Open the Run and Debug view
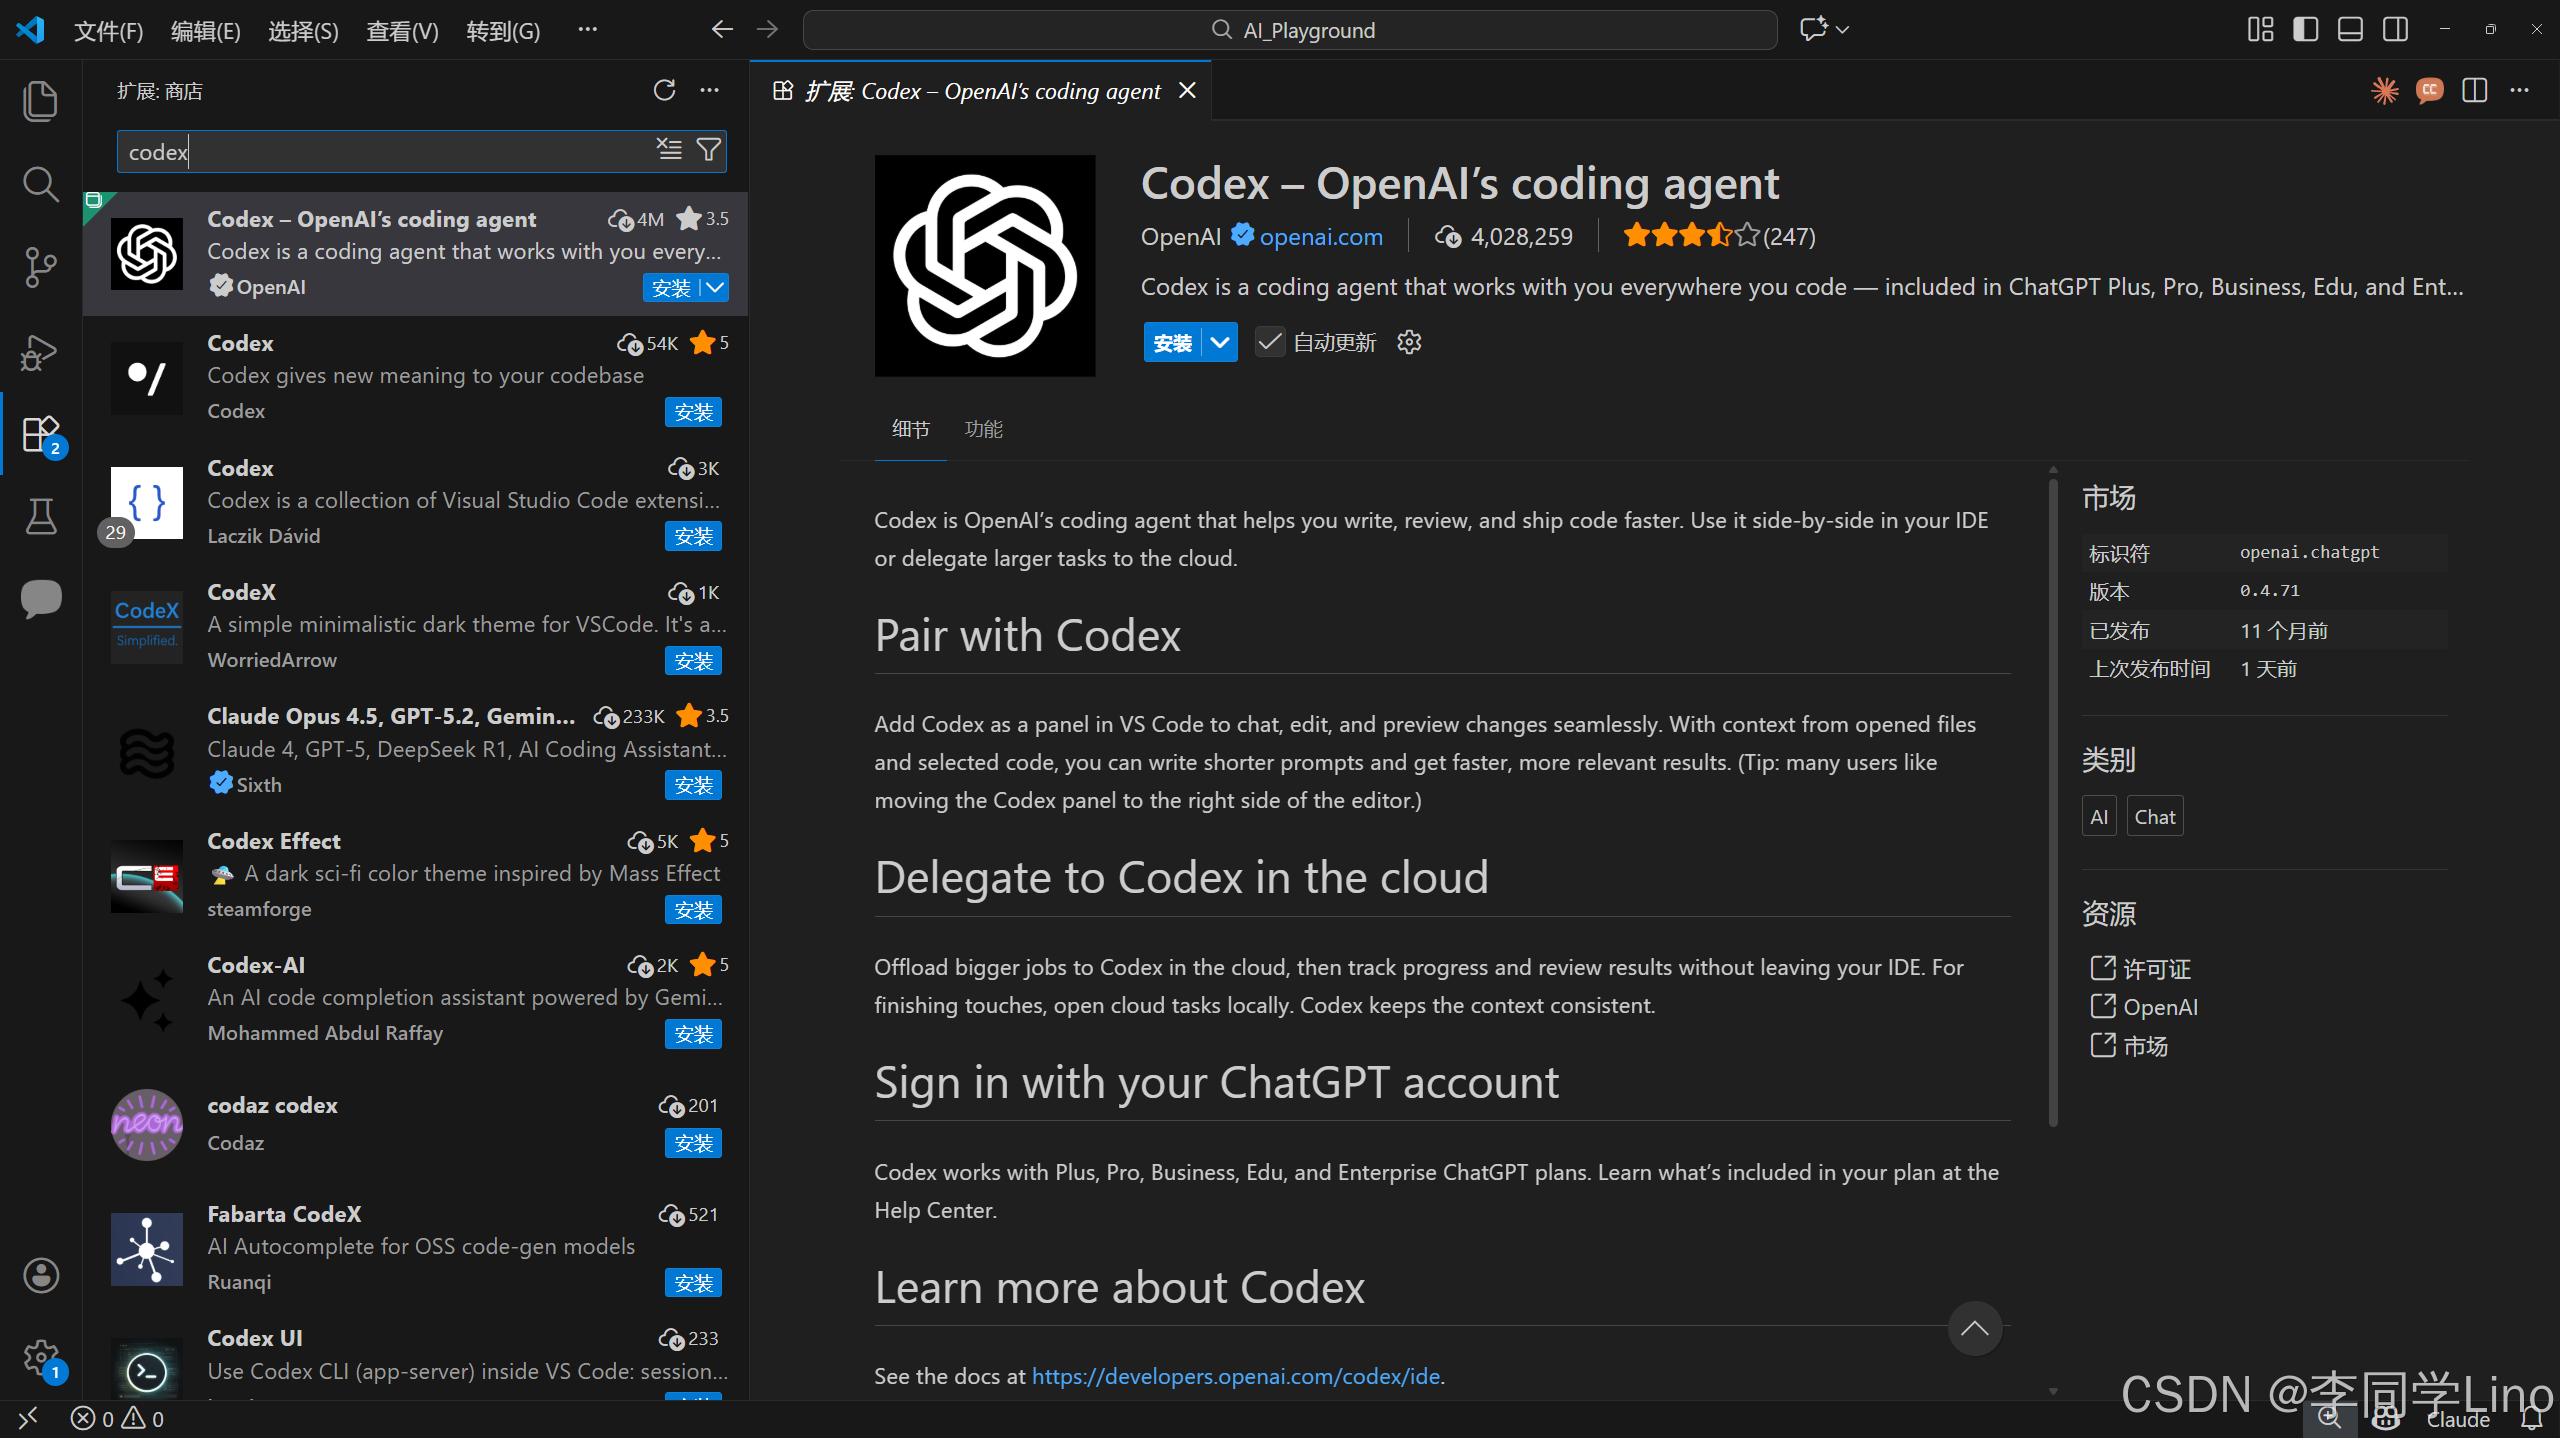Image resolution: width=2560 pixels, height=1438 pixels. [40, 351]
